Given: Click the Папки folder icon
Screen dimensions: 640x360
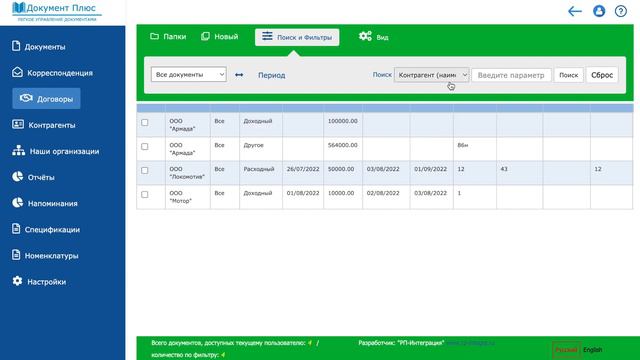Looking at the screenshot, I should (154, 36).
